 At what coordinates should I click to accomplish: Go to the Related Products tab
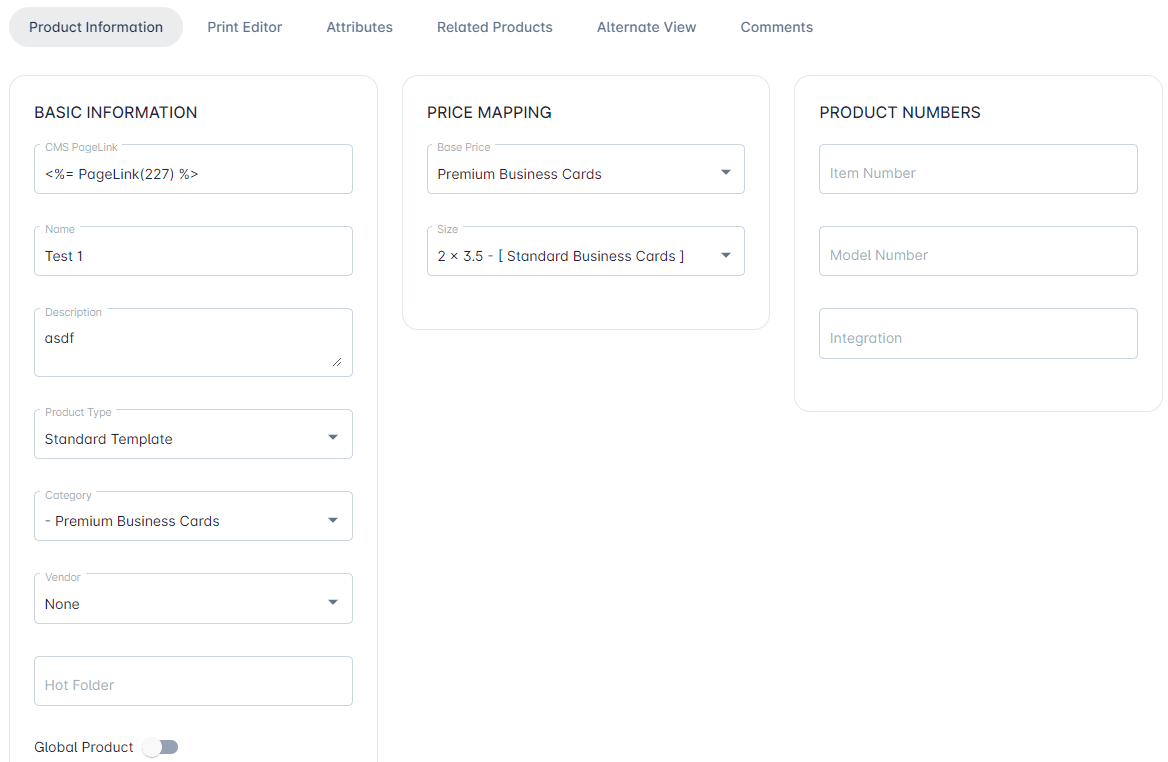(x=494, y=27)
